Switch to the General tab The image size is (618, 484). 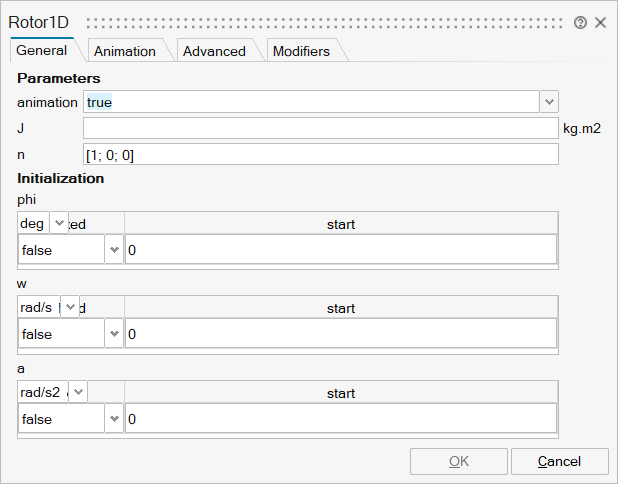[x=42, y=51]
